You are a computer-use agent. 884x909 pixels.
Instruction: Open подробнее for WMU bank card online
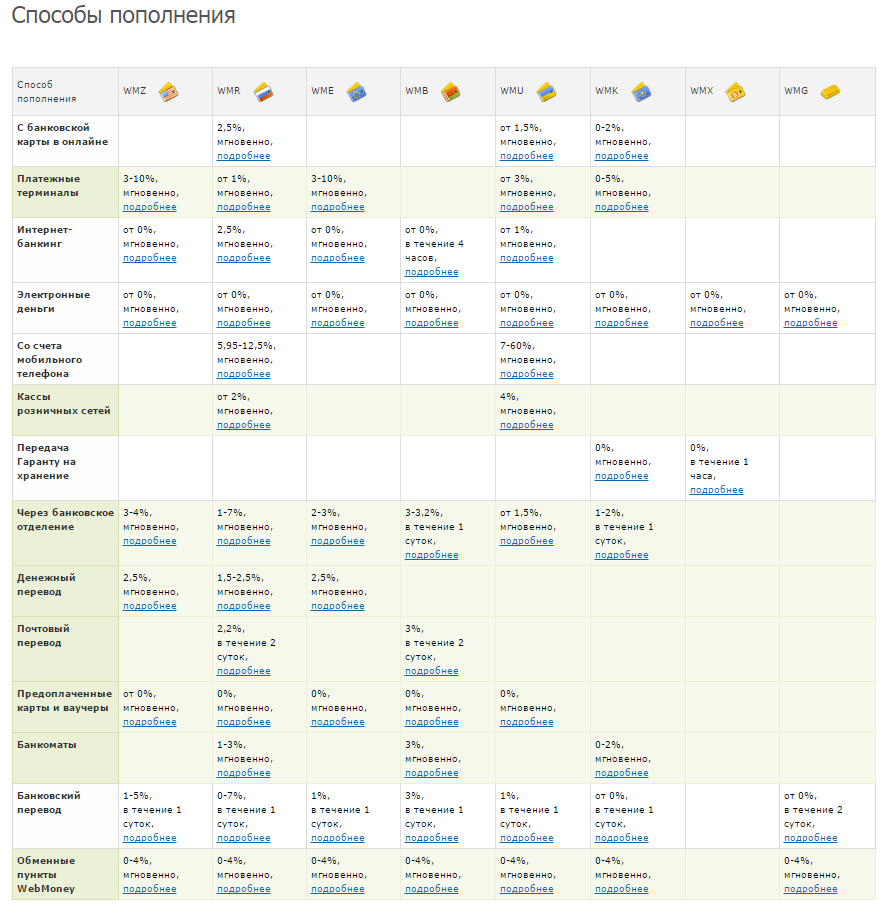tap(526, 156)
